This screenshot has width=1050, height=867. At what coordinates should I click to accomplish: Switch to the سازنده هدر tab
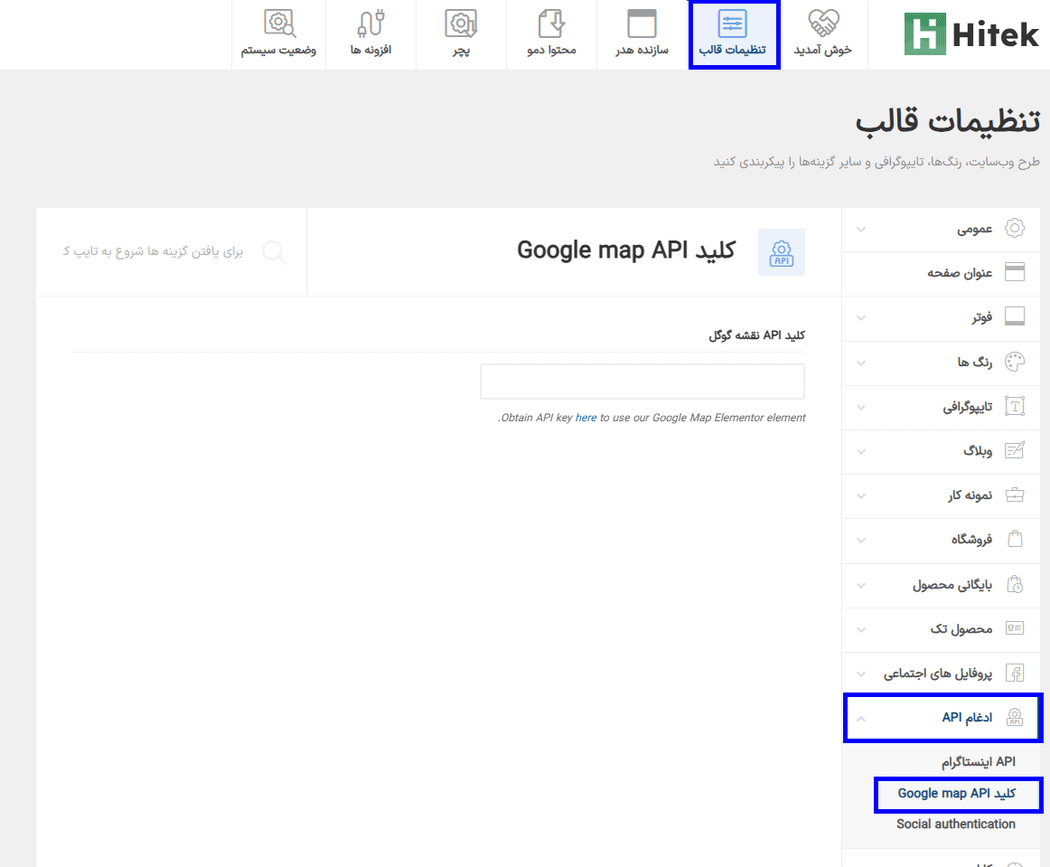pyautogui.click(x=642, y=35)
